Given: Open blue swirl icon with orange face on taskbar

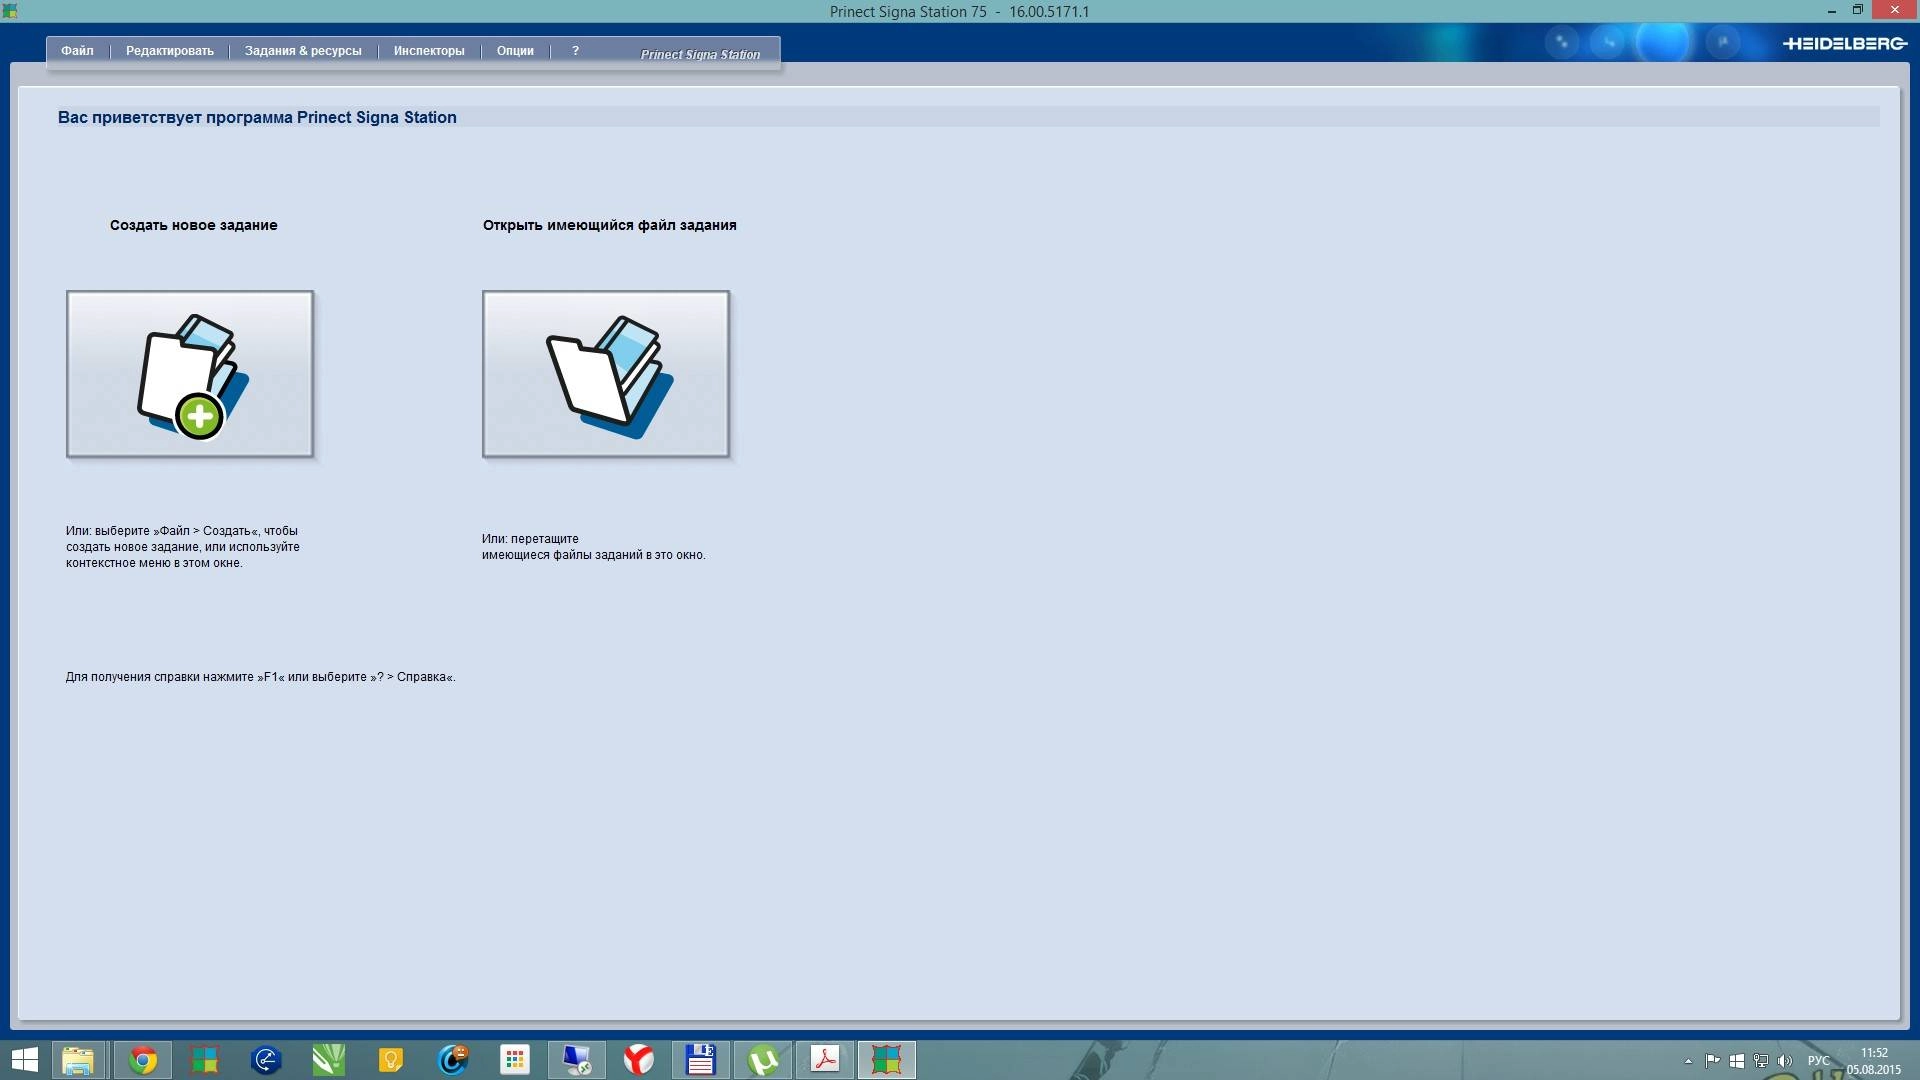Looking at the screenshot, I should point(453,1060).
